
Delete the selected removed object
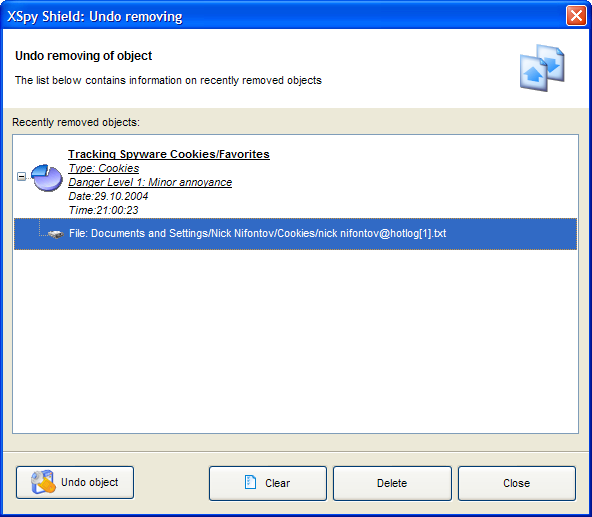point(392,483)
